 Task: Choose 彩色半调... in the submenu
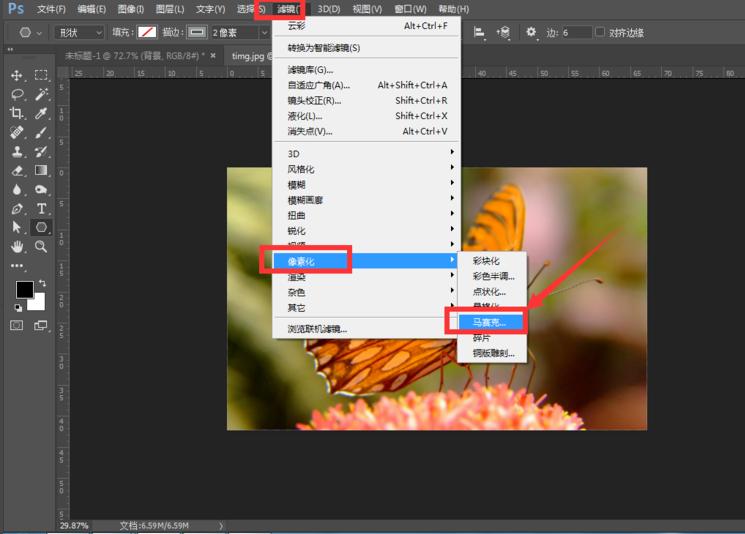pyautogui.click(x=492, y=276)
